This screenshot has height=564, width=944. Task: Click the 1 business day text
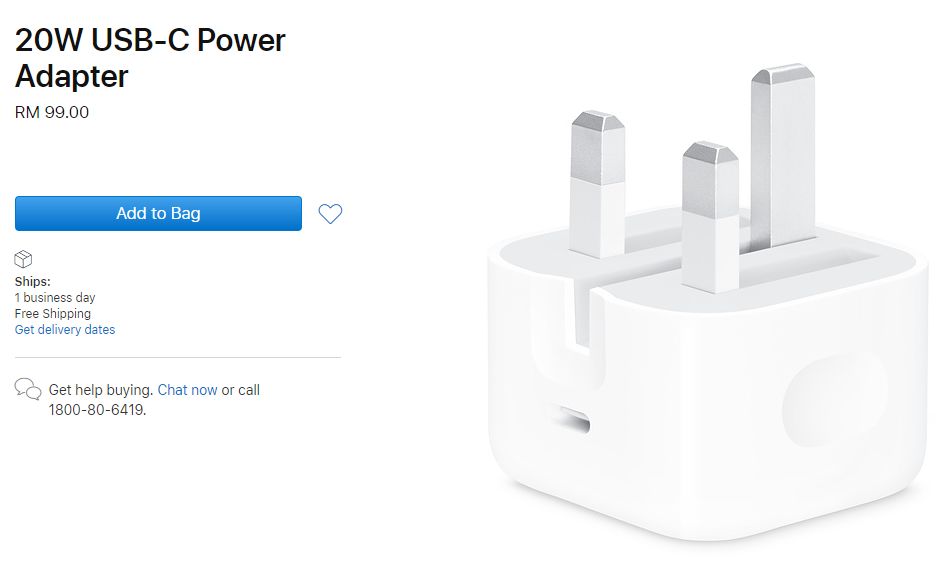tap(55, 297)
